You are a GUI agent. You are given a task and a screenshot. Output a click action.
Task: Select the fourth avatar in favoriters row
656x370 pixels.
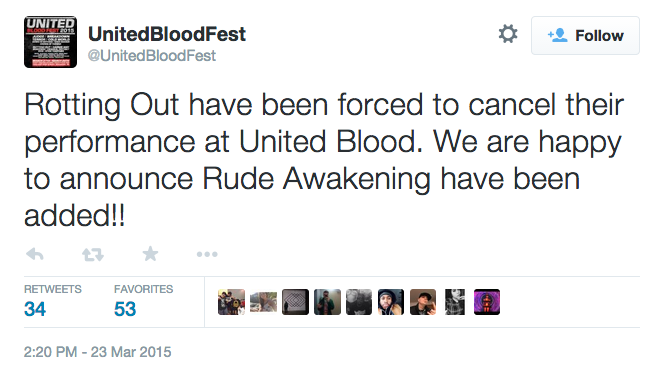(x=328, y=302)
